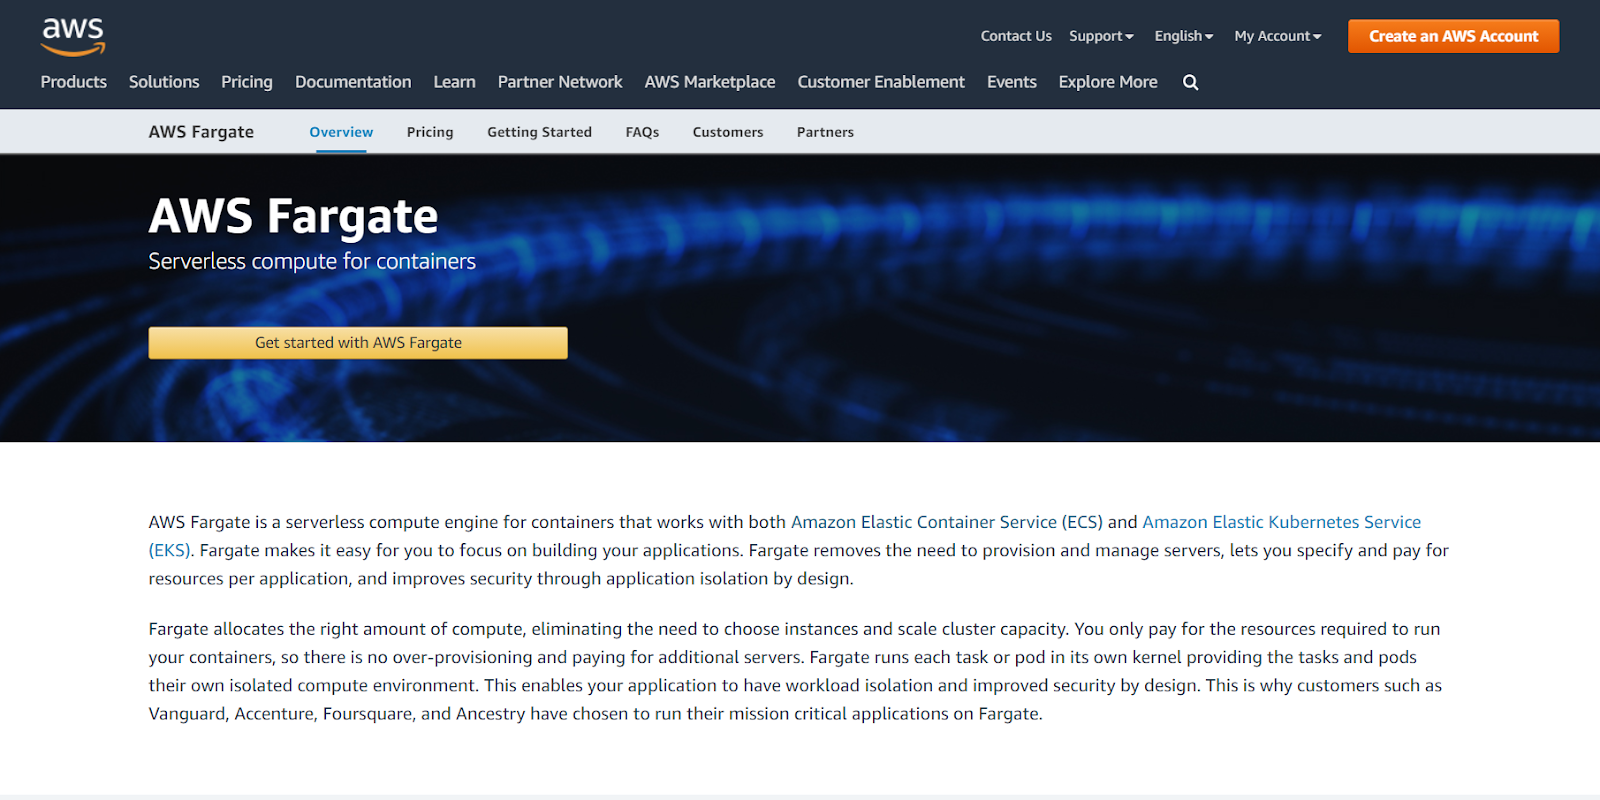
Task: Go to Pricing in main navigation
Action: (x=247, y=82)
